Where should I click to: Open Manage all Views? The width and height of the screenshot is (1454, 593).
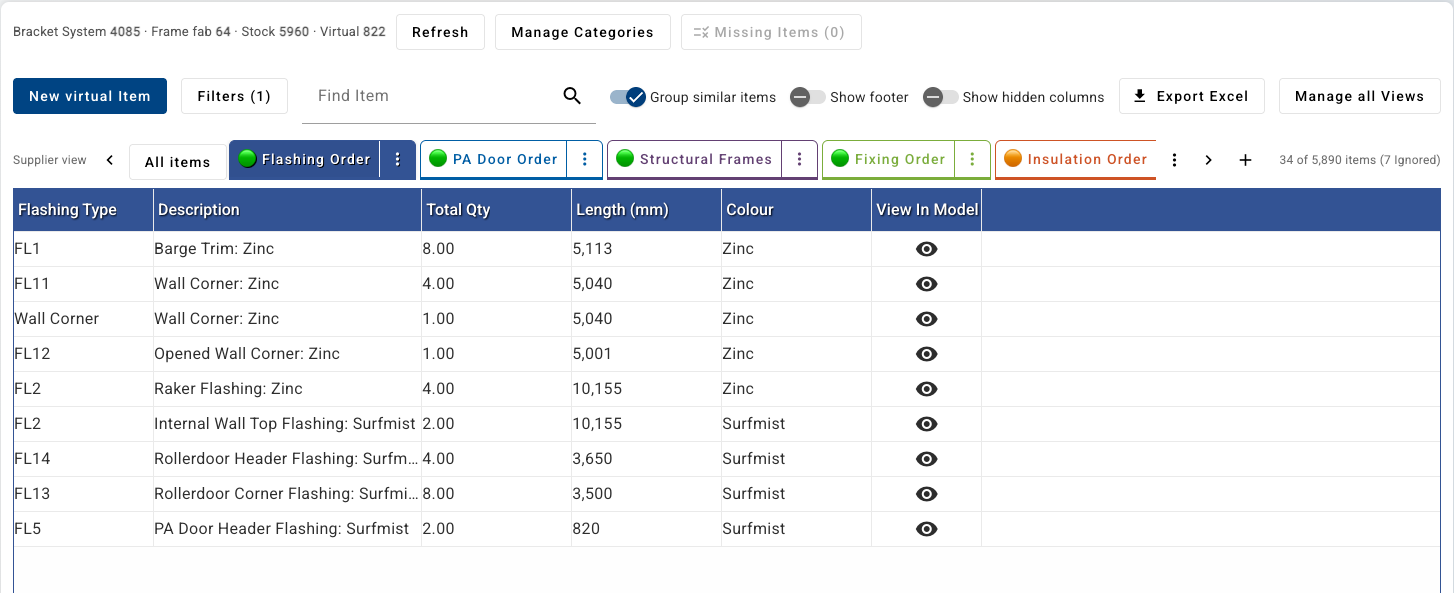[x=1359, y=96]
